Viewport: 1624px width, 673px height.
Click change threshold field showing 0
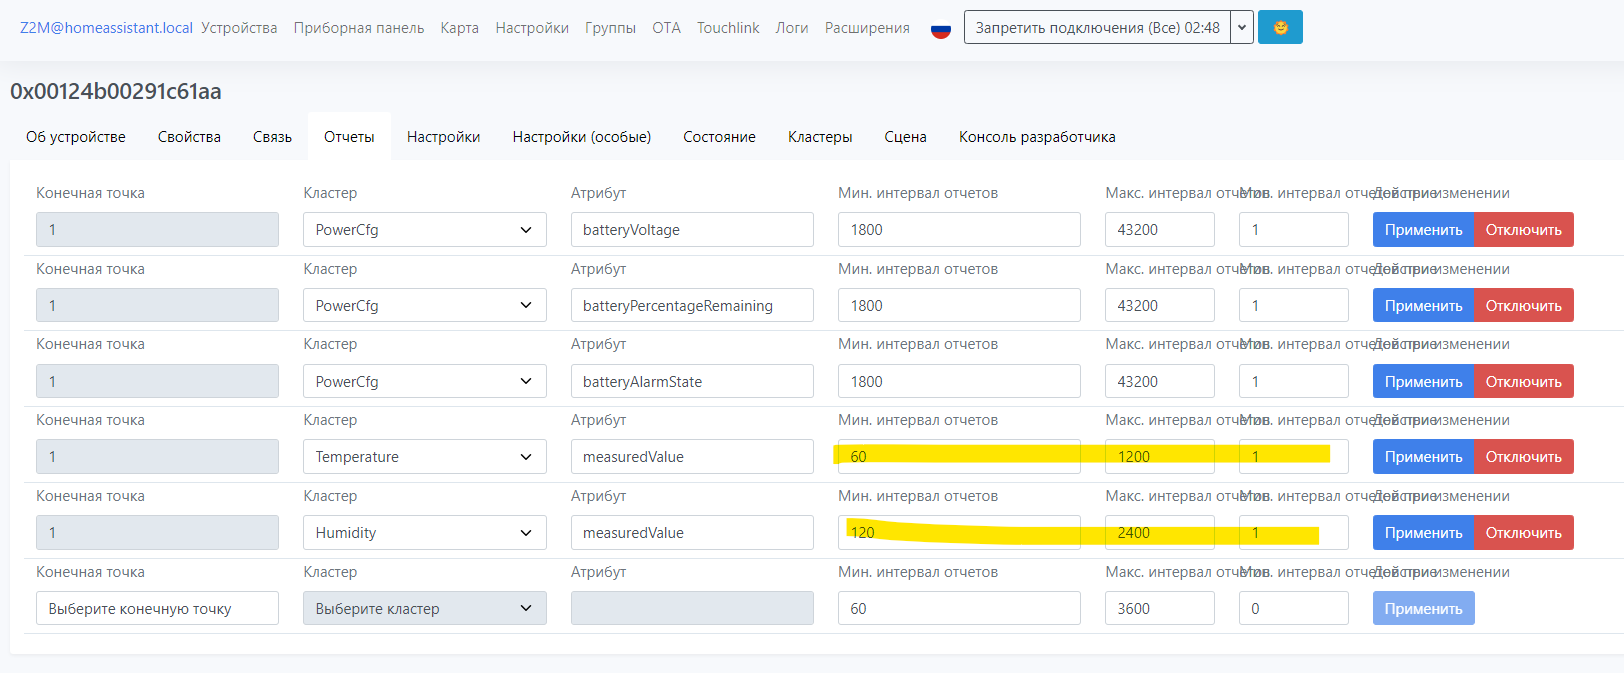[x=1294, y=609]
